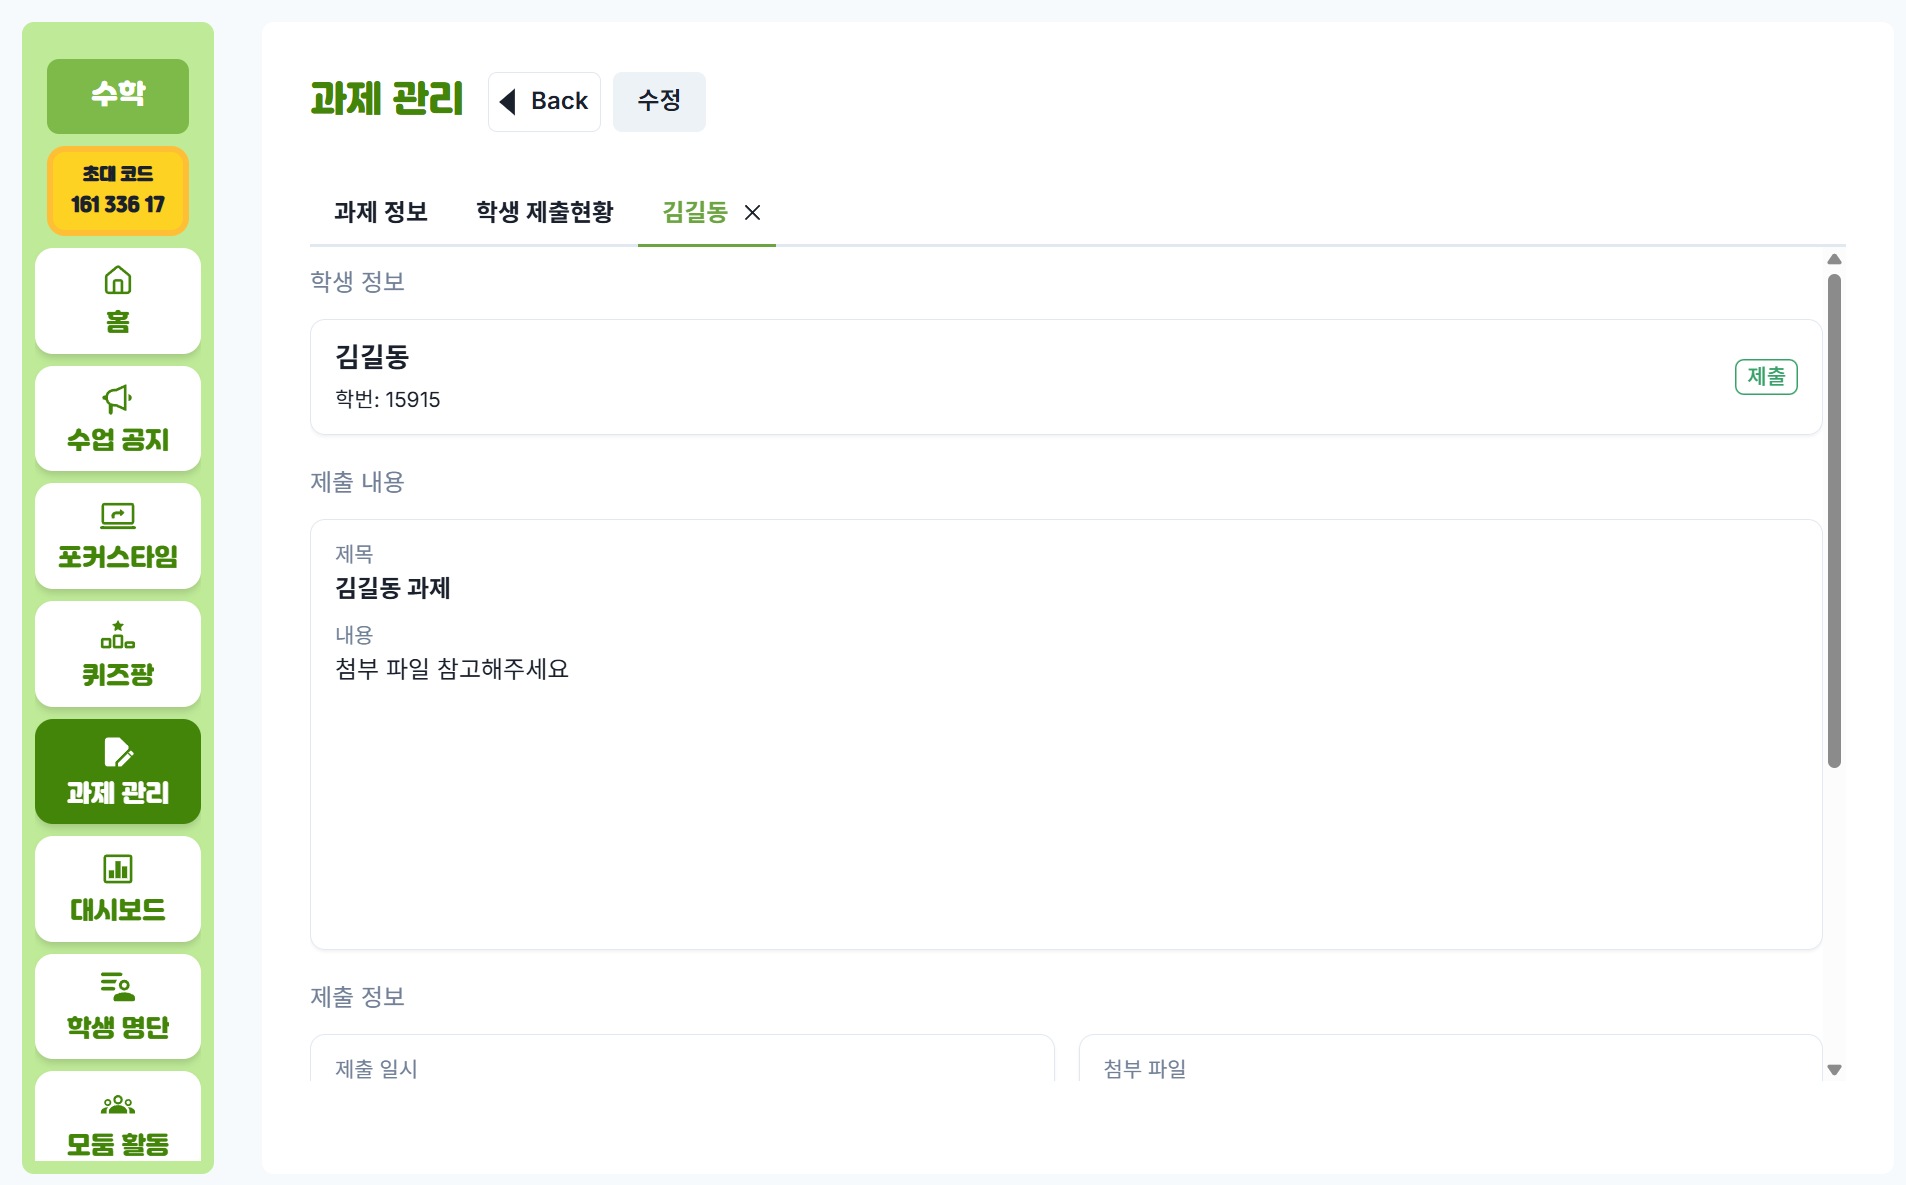Screen dimensions: 1906x1185
Task: Switch to the 학생 제출현황 tab
Action: point(545,213)
